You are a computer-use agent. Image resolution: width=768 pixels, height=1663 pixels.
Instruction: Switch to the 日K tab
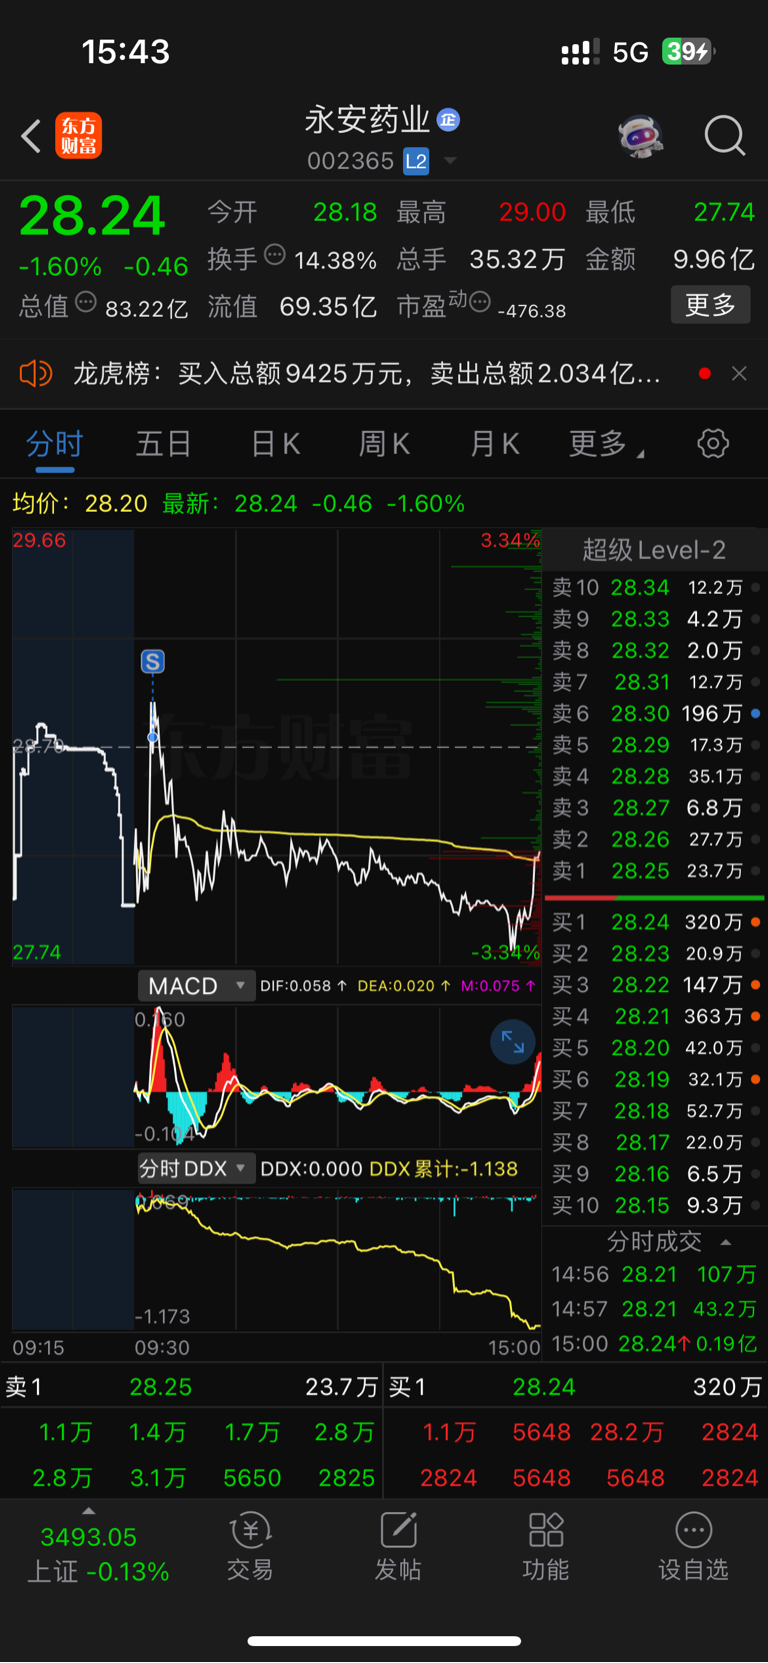pyautogui.click(x=275, y=444)
